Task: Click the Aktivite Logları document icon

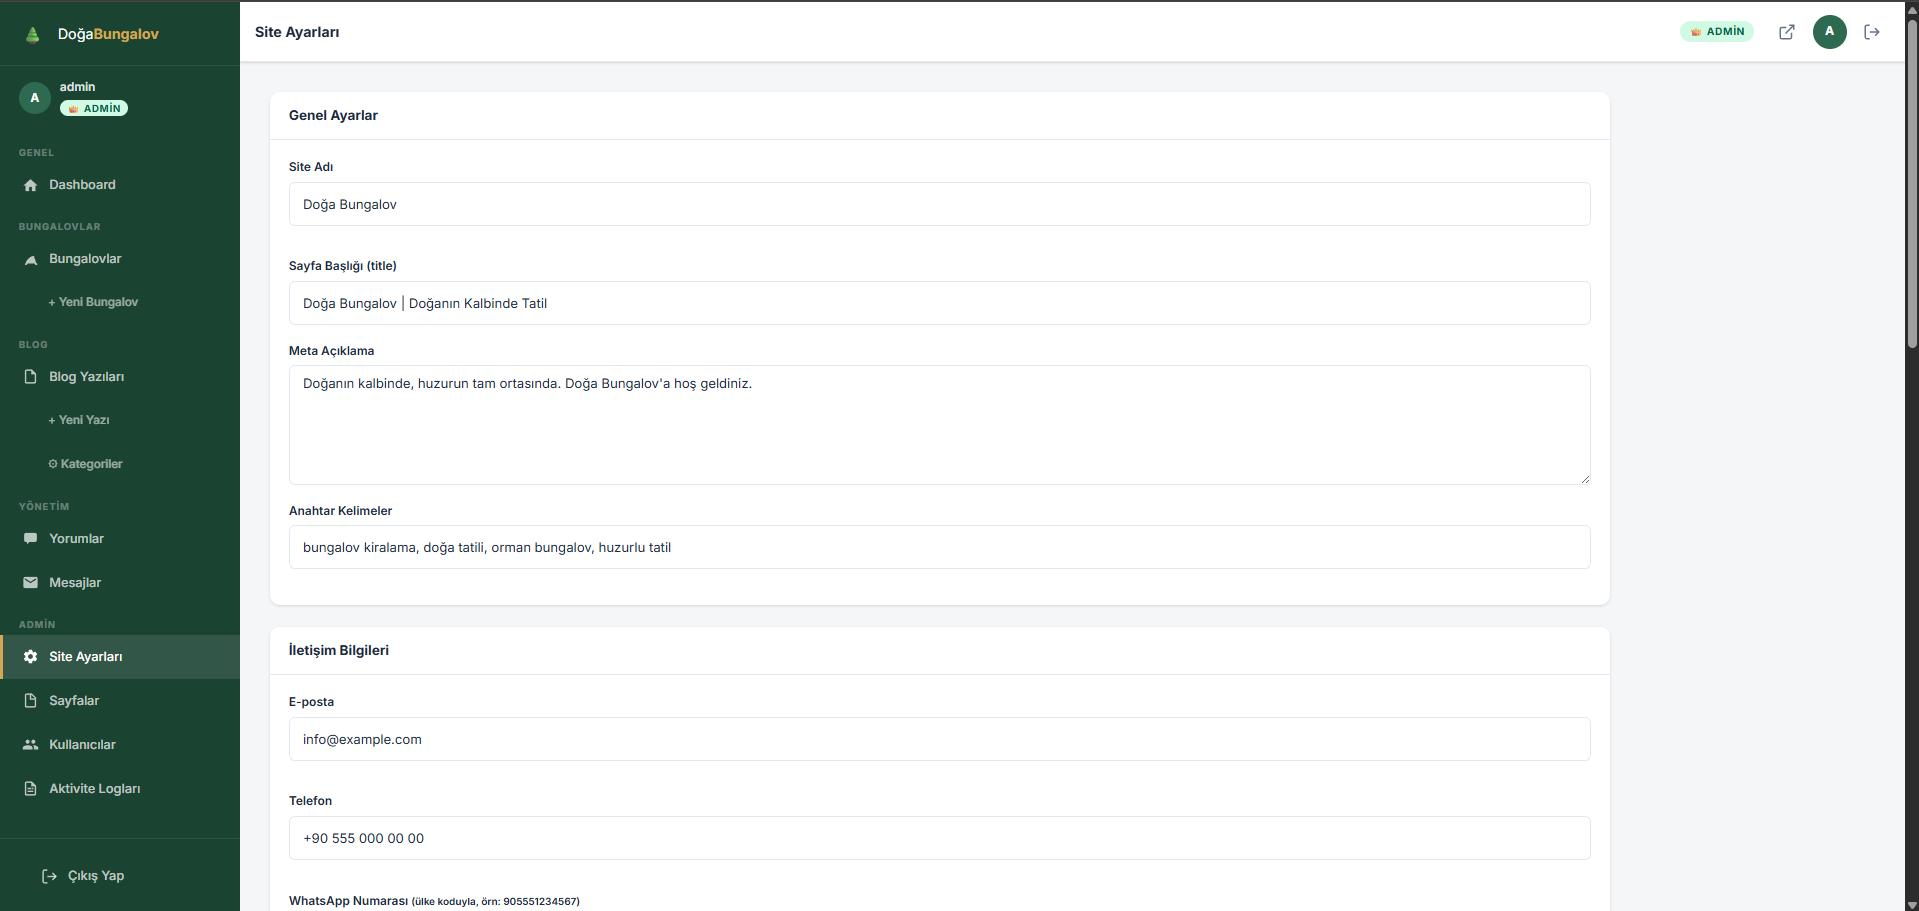Action: point(31,789)
